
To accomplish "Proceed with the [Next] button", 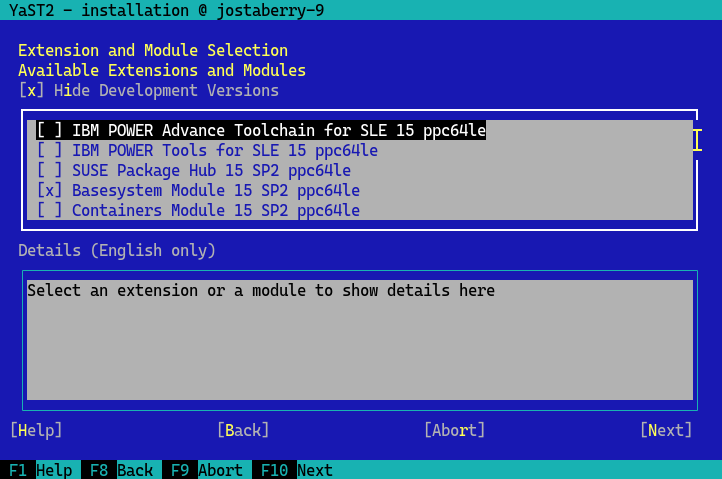I will click(x=666, y=430).
